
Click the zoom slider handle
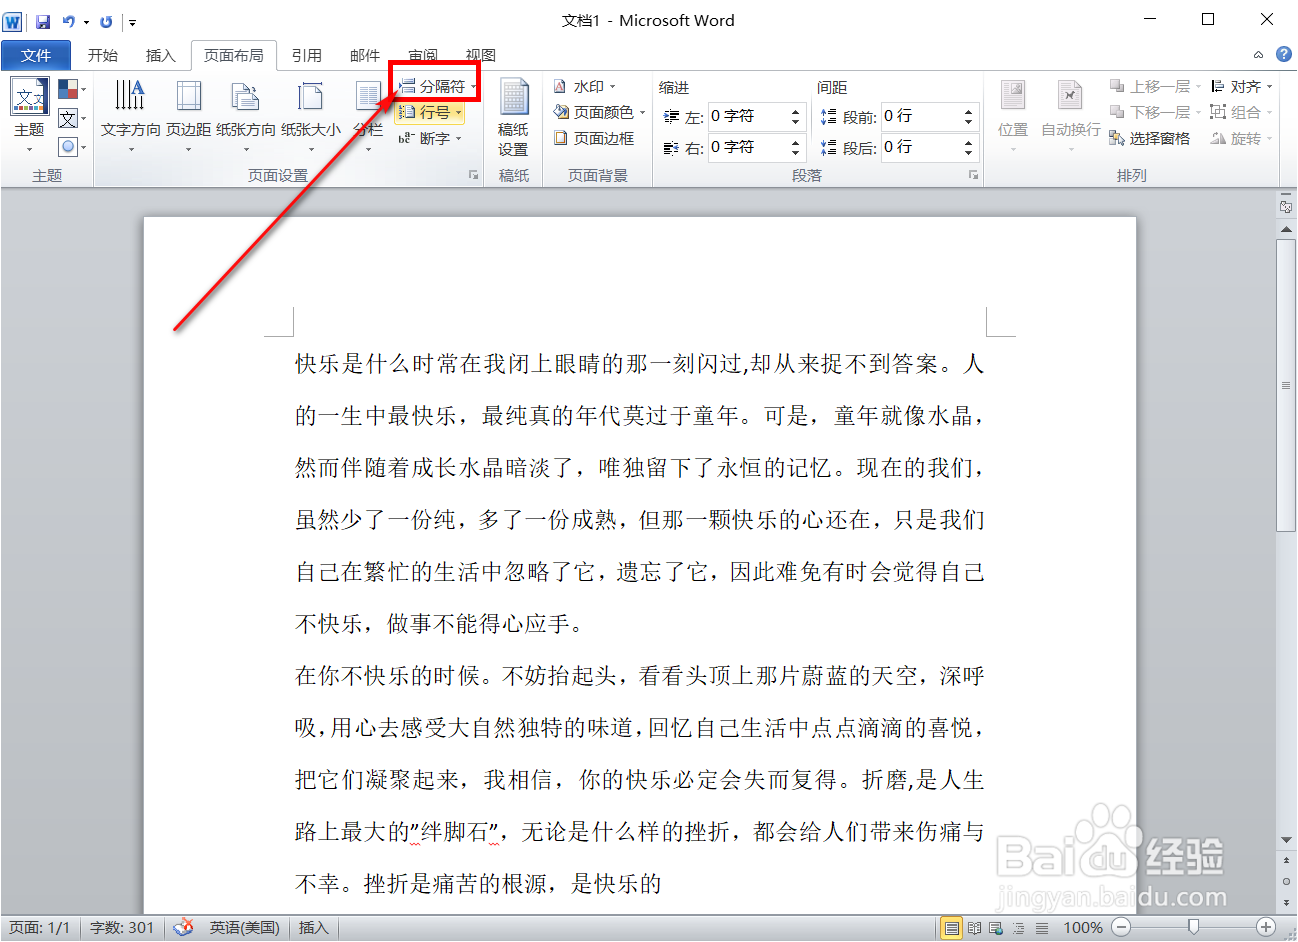click(1193, 927)
